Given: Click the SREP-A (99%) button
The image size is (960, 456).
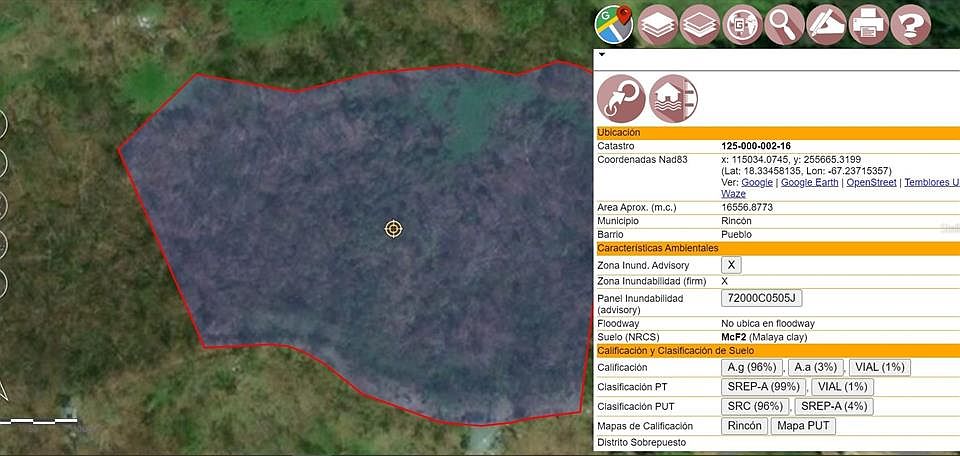Looking at the screenshot, I should tap(763, 387).
